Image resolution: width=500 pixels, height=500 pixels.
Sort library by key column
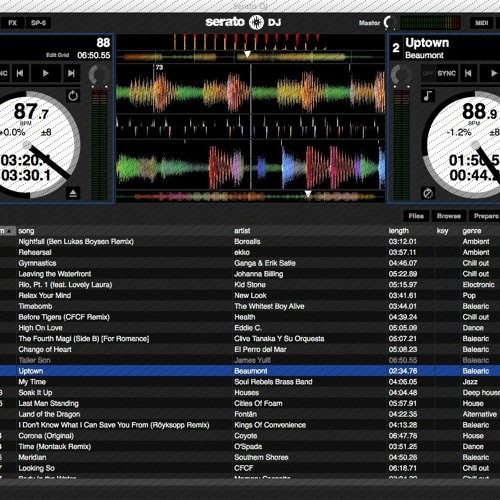(x=447, y=231)
